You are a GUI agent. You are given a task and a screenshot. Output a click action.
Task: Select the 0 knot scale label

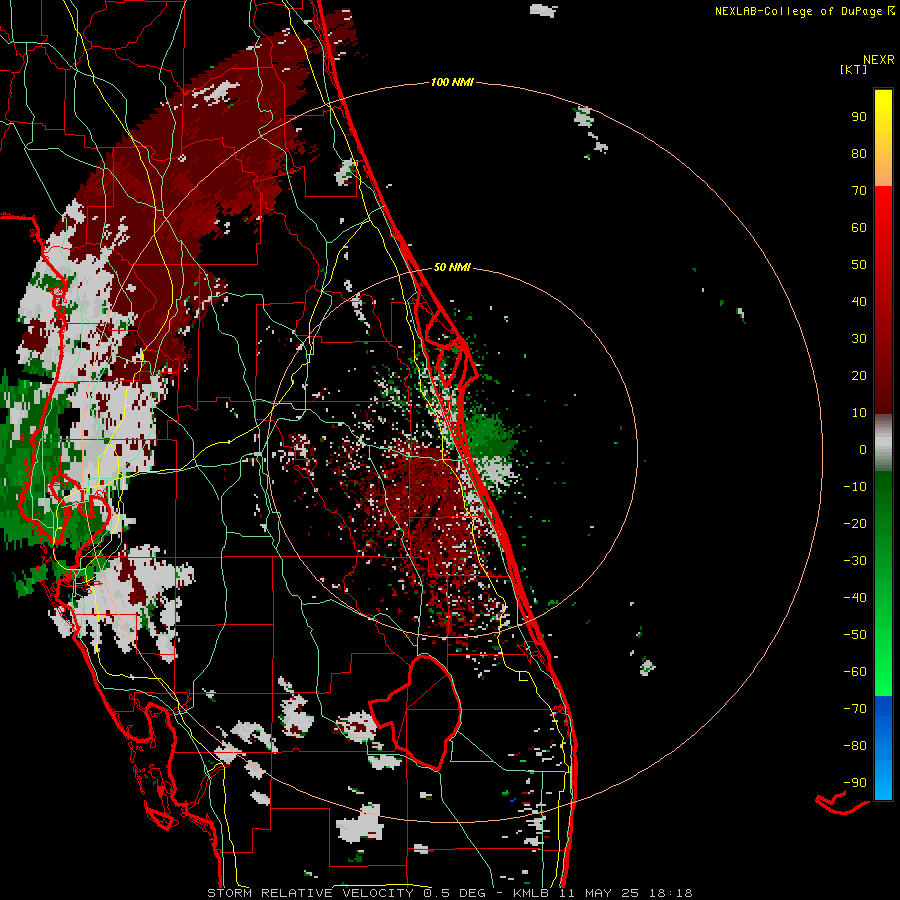[x=863, y=450]
